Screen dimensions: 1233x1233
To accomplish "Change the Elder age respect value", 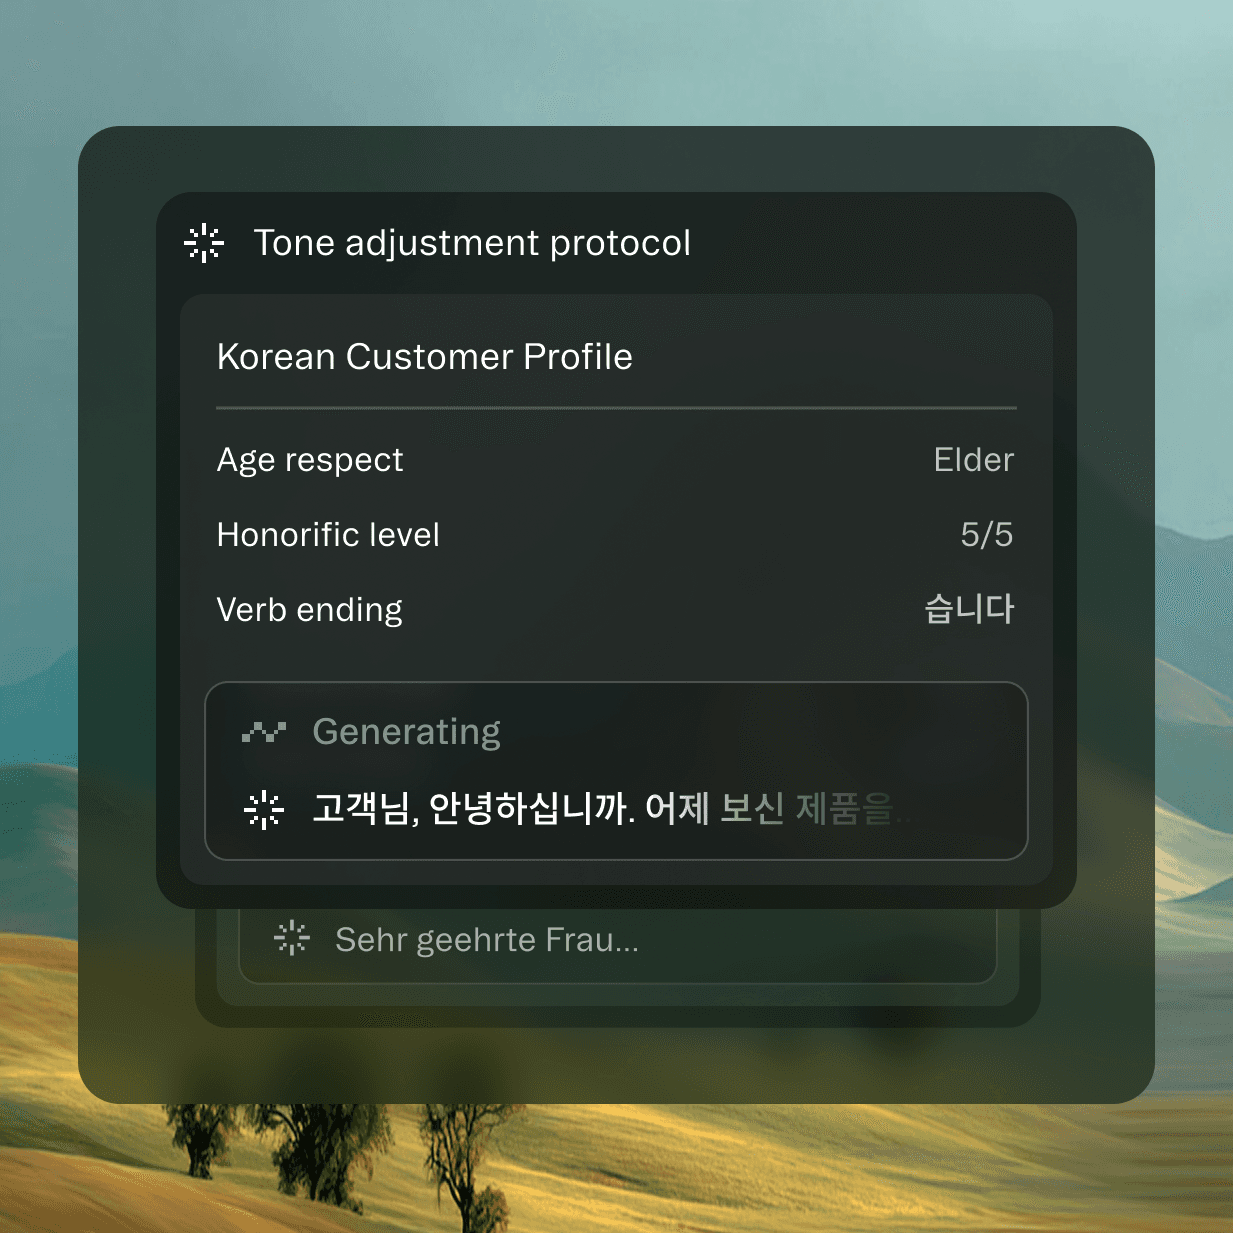I will (x=974, y=460).
